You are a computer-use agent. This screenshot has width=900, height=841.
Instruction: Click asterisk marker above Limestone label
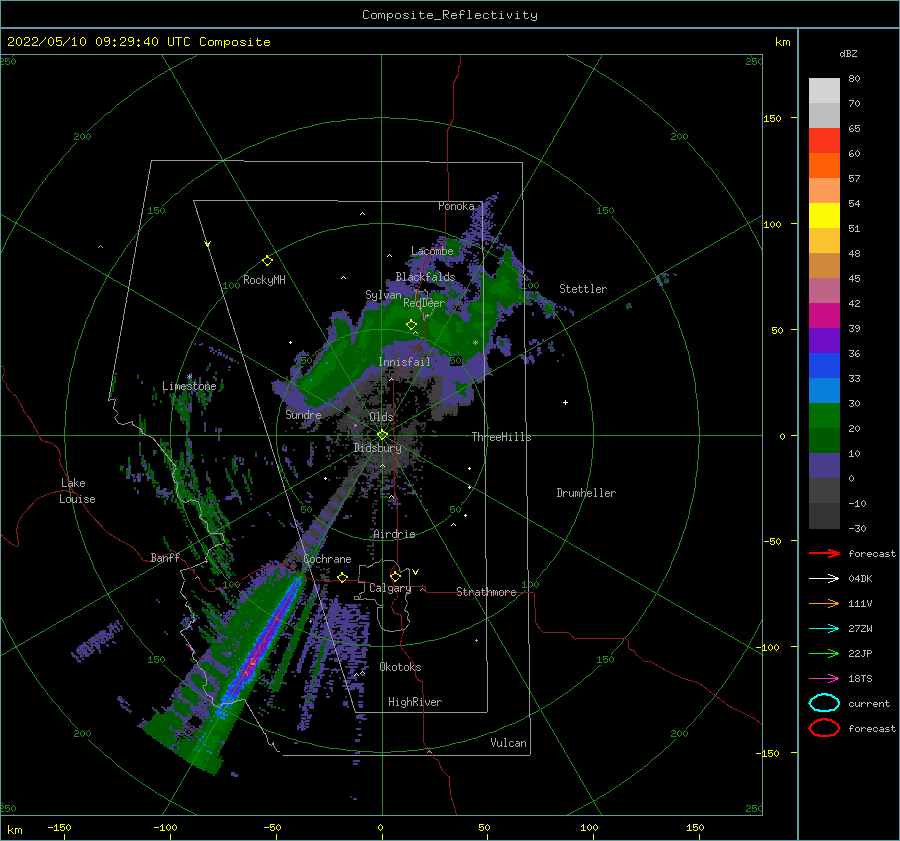189,377
